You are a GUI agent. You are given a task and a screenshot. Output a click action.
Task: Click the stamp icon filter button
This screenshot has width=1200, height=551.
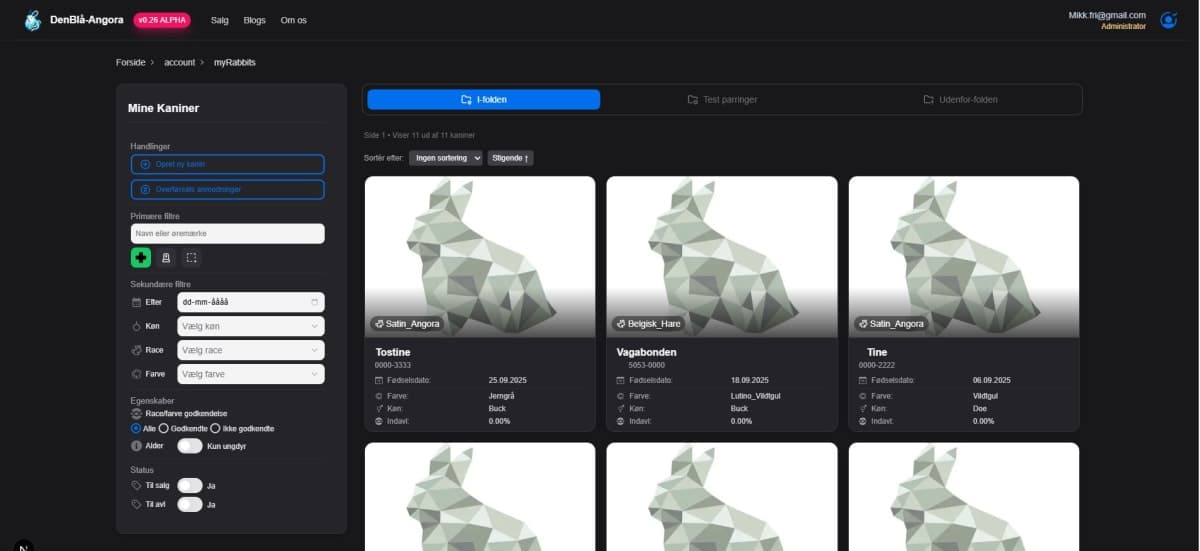[x=166, y=258]
